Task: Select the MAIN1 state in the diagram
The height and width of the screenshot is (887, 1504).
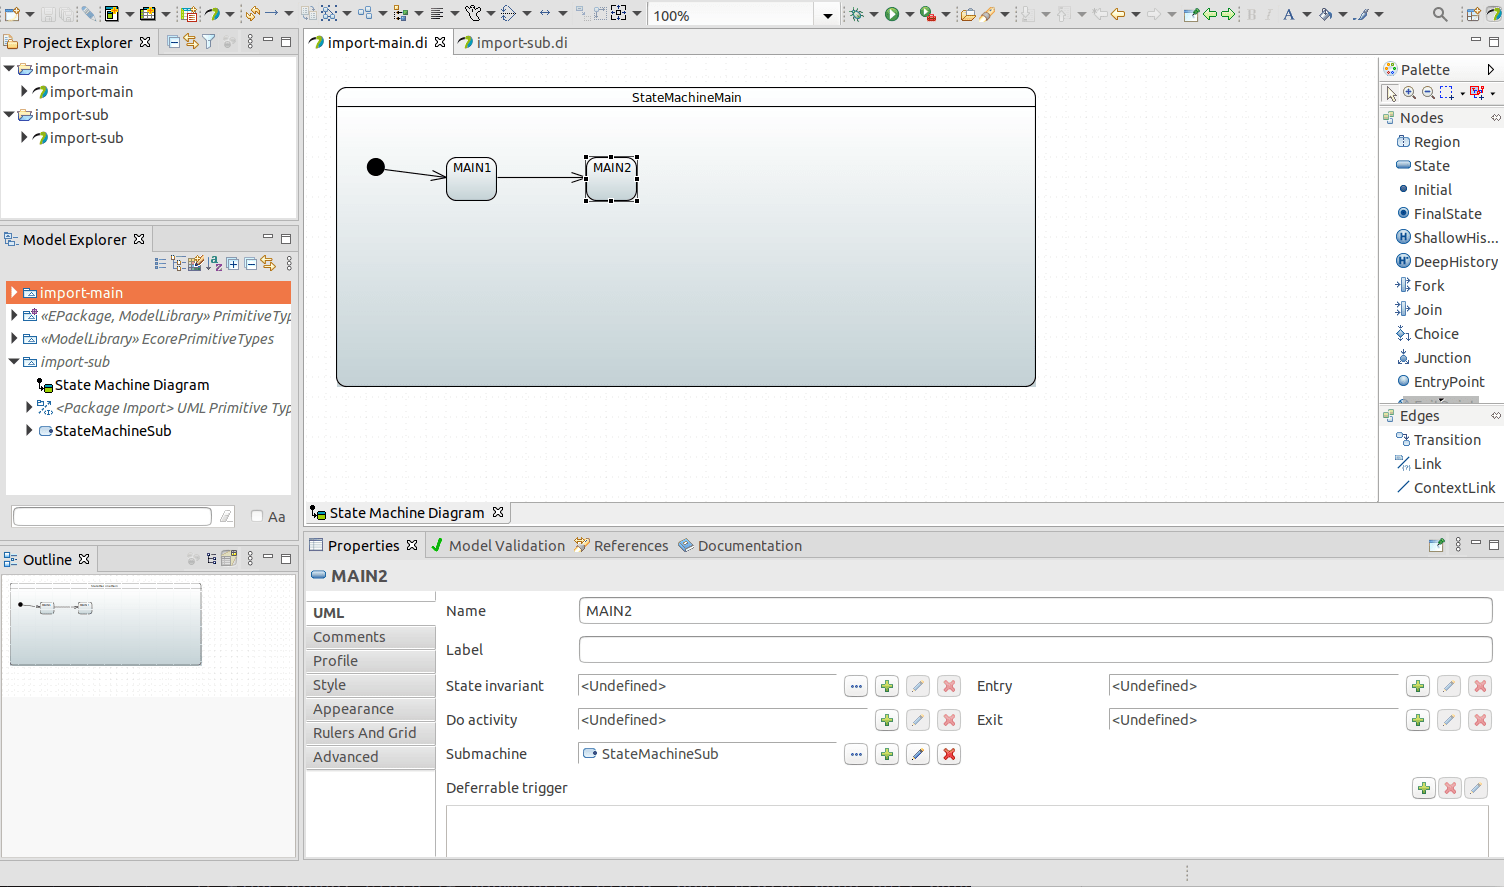Action: tap(472, 179)
